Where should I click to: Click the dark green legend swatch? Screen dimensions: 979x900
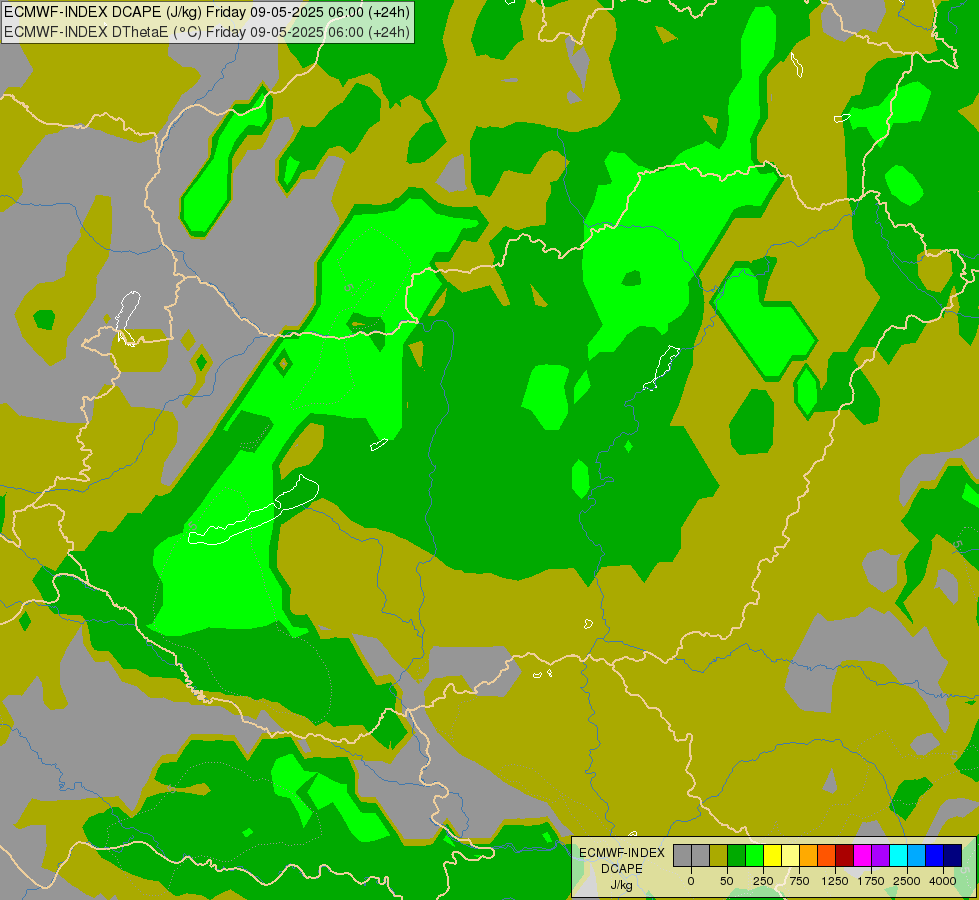[x=737, y=855]
